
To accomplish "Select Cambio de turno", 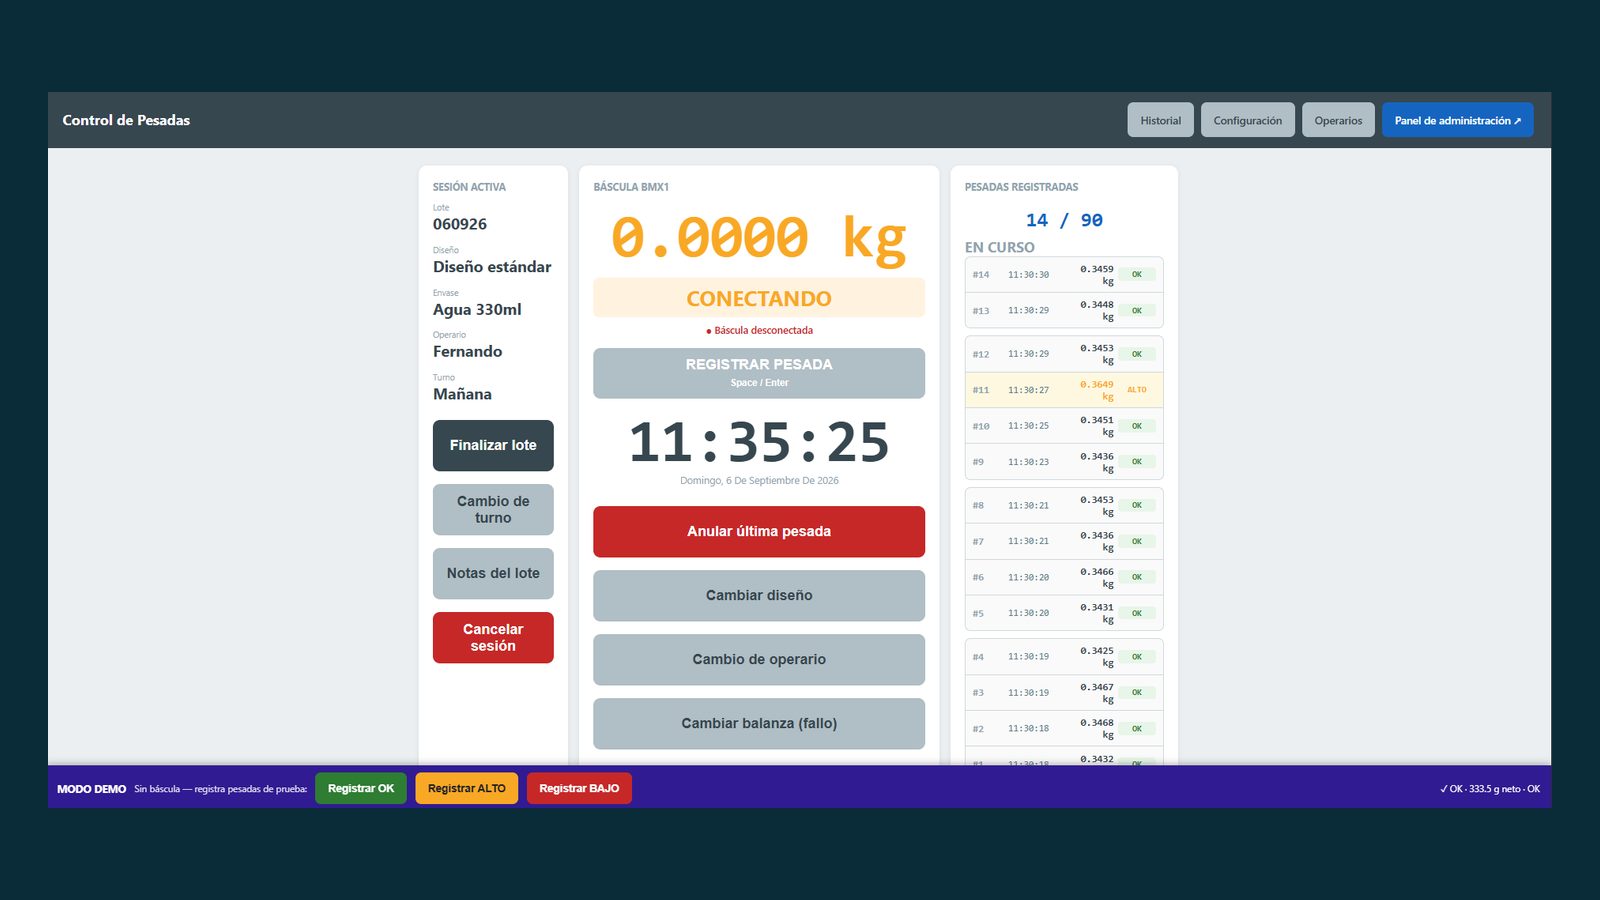I will pyautogui.click(x=493, y=509).
